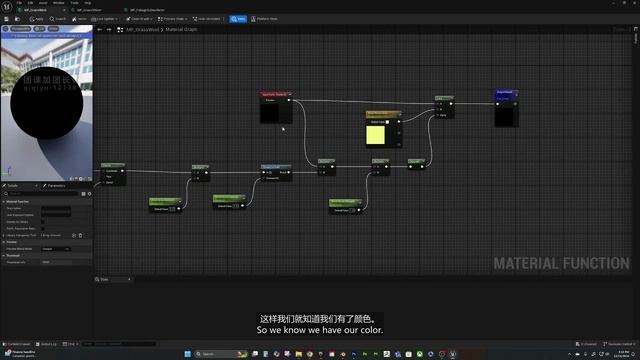
Task: Click the Save asset icon in toolbar
Action: pos(6,19)
